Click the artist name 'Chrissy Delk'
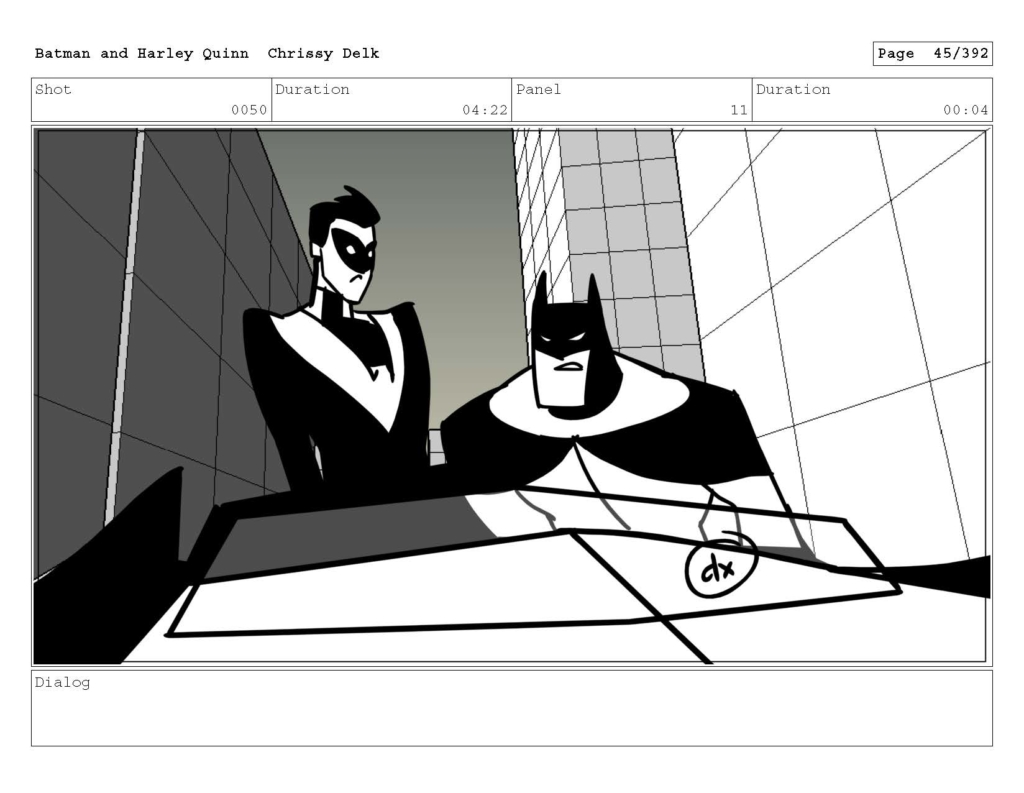Image resolution: width=1024 pixels, height=793 pixels. (x=323, y=54)
